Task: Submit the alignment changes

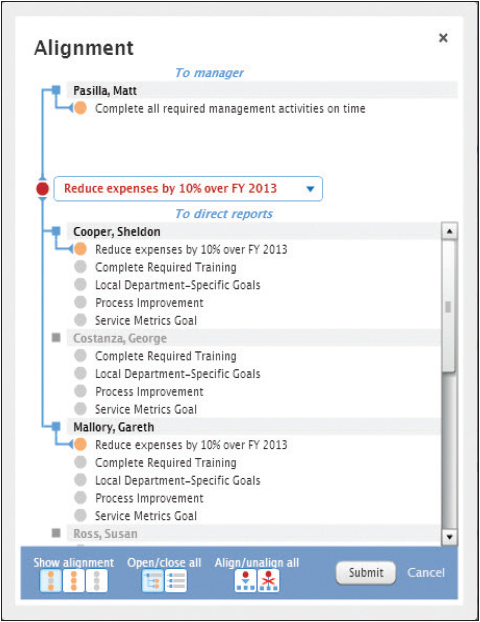Action: (366, 573)
